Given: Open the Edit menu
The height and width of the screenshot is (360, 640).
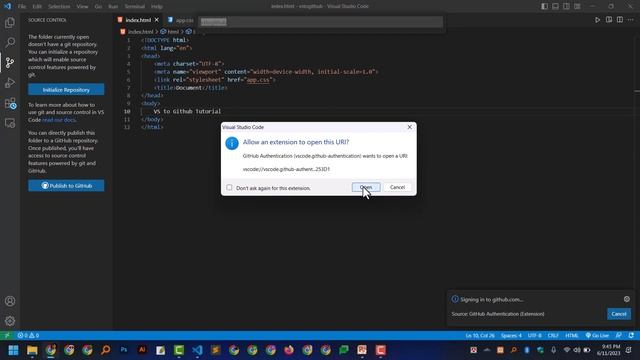Looking at the screenshot, I should click(x=37, y=7).
